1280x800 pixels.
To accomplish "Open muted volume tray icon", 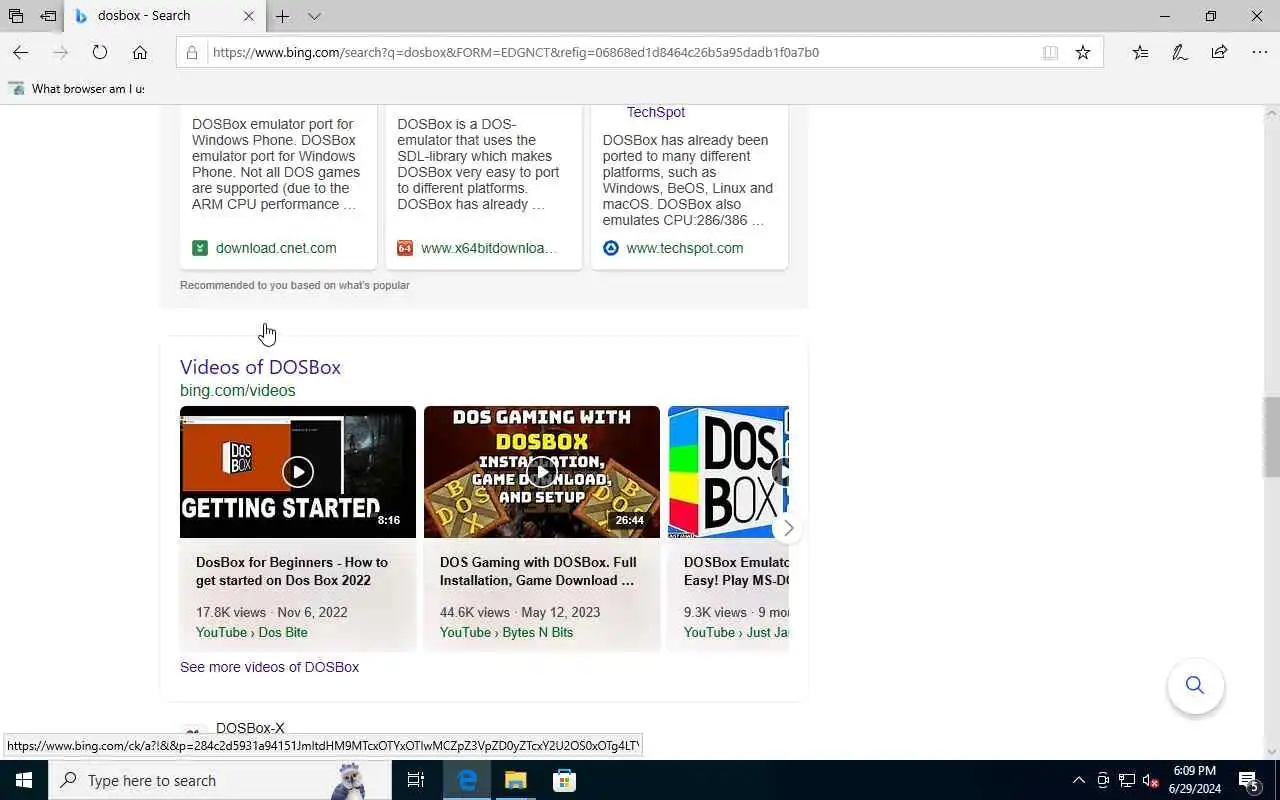I will tap(1151, 780).
